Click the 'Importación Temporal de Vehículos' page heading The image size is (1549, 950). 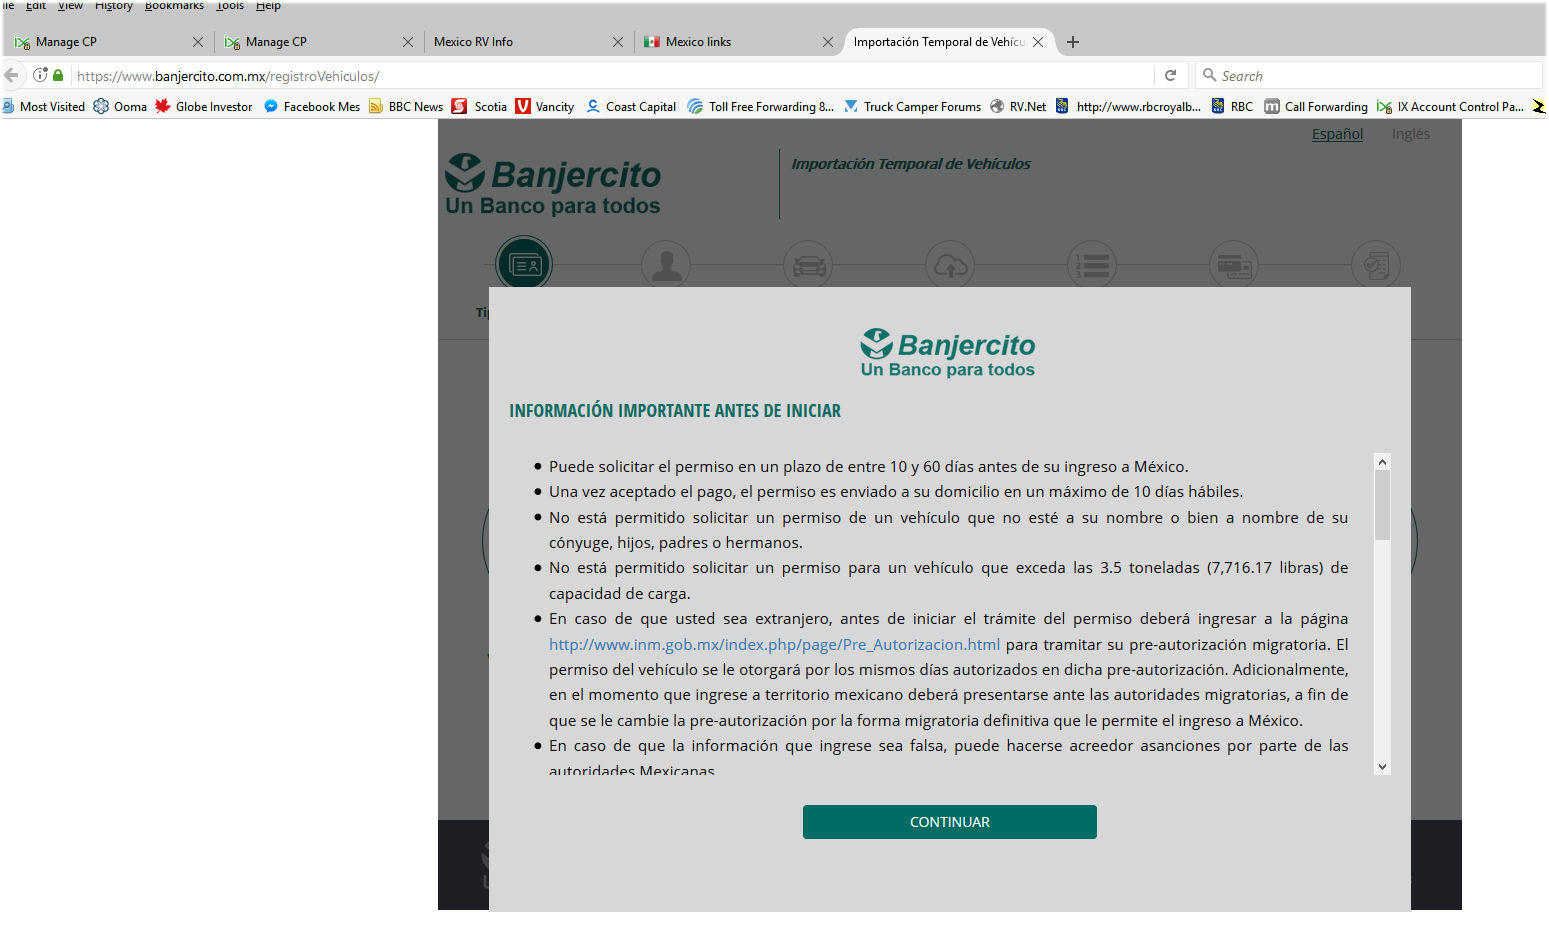pyautogui.click(x=911, y=164)
